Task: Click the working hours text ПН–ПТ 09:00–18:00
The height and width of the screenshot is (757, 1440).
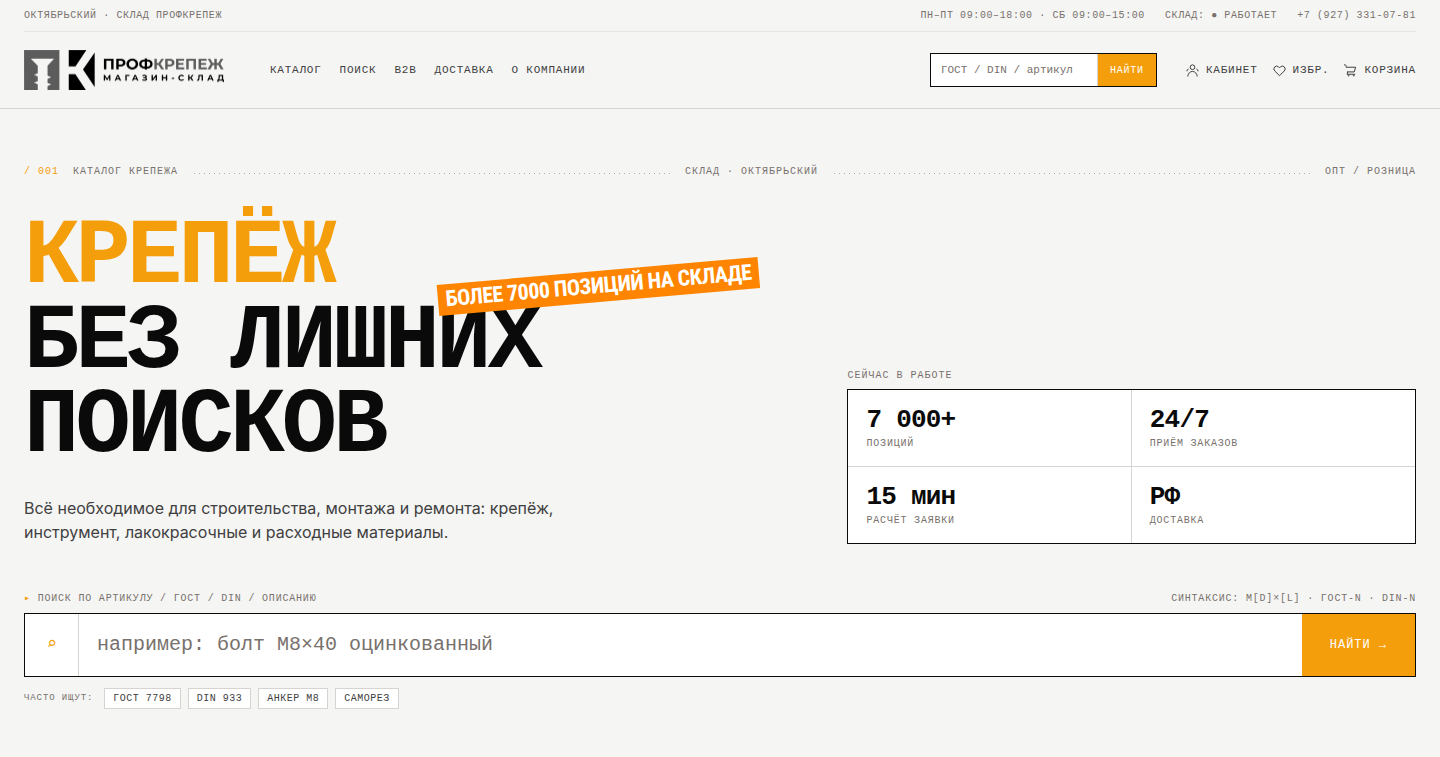Action: click(976, 15)
